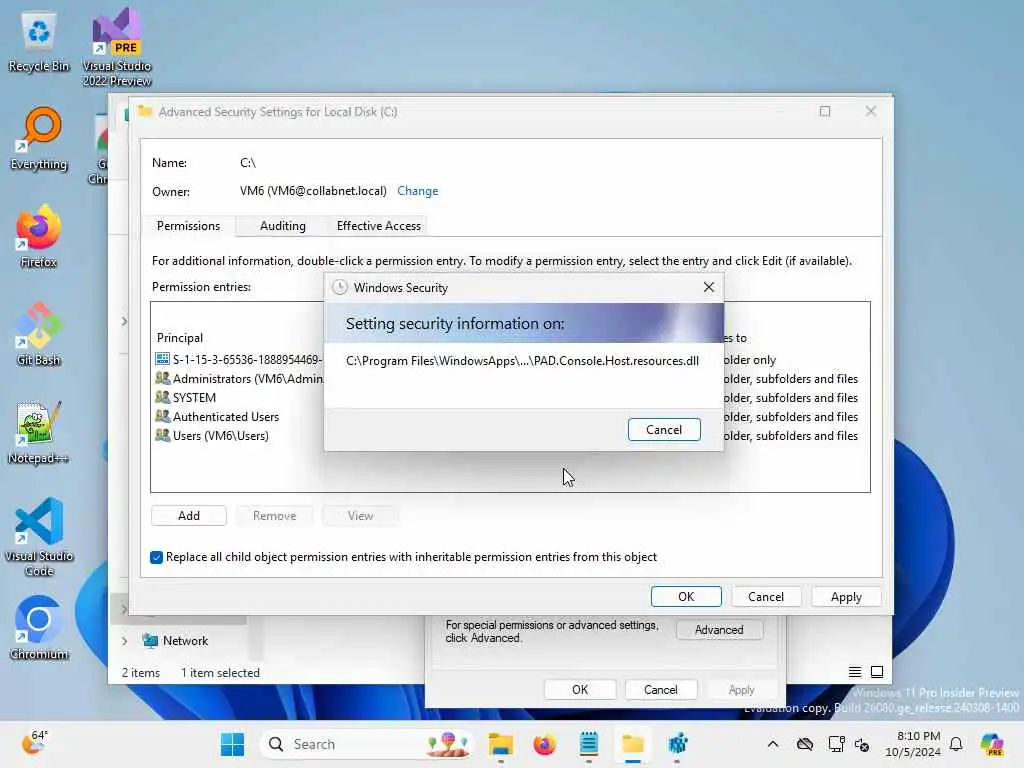Open the weather widget showing 64°
Image resolution: width=1024 pixels, height=768 pixels.
34,743
